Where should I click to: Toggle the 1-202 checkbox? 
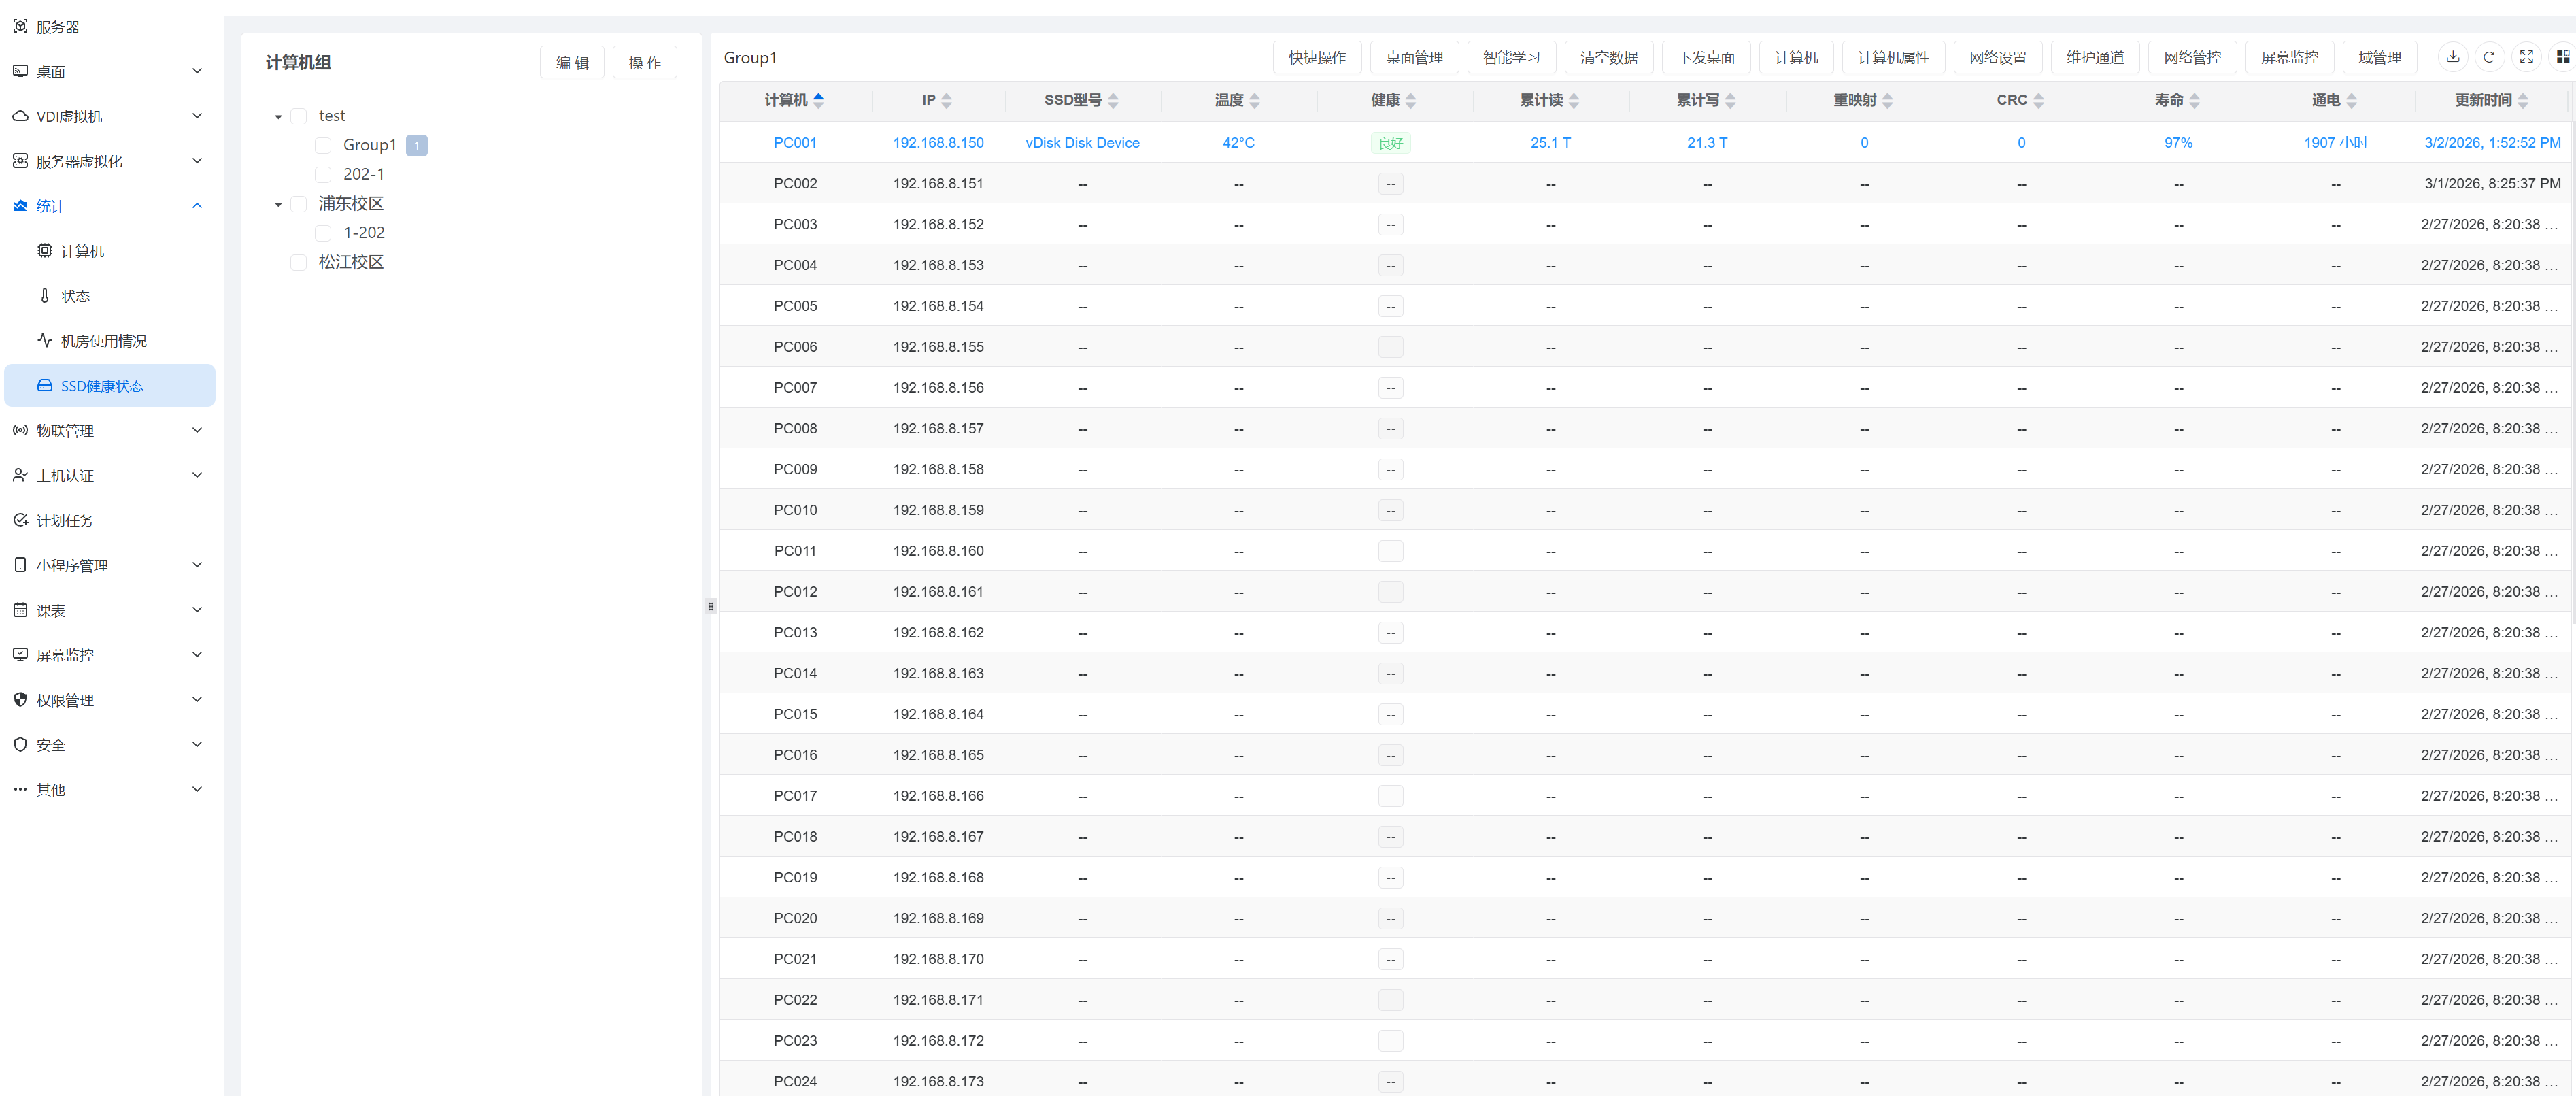click(323, 233)
